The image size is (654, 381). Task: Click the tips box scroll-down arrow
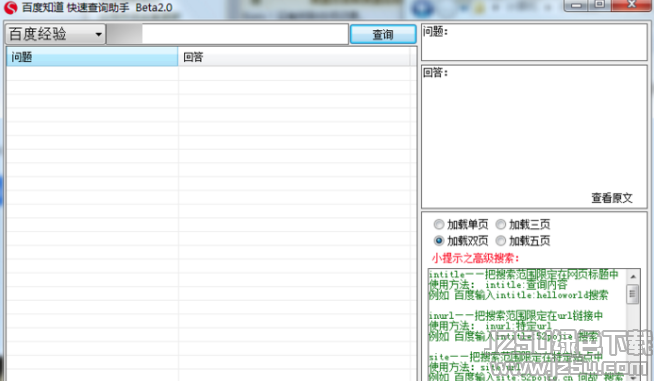[x=633, y=377]
